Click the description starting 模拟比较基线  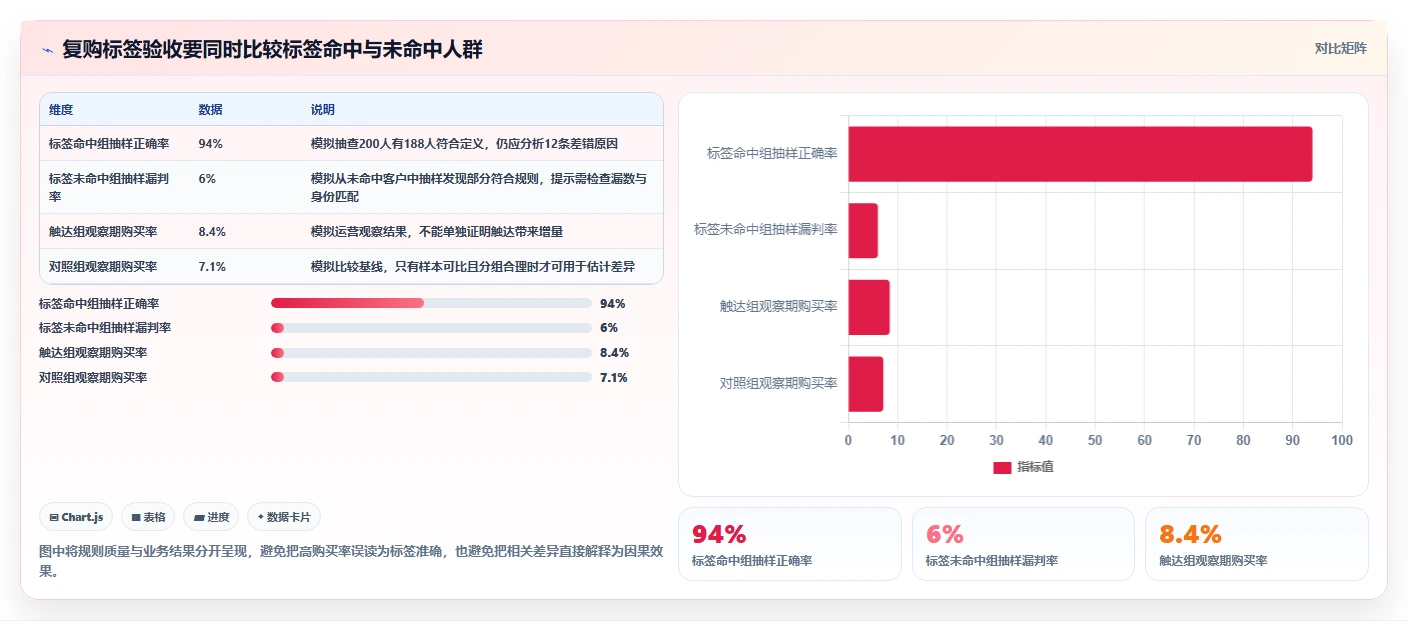pos(473,266)
